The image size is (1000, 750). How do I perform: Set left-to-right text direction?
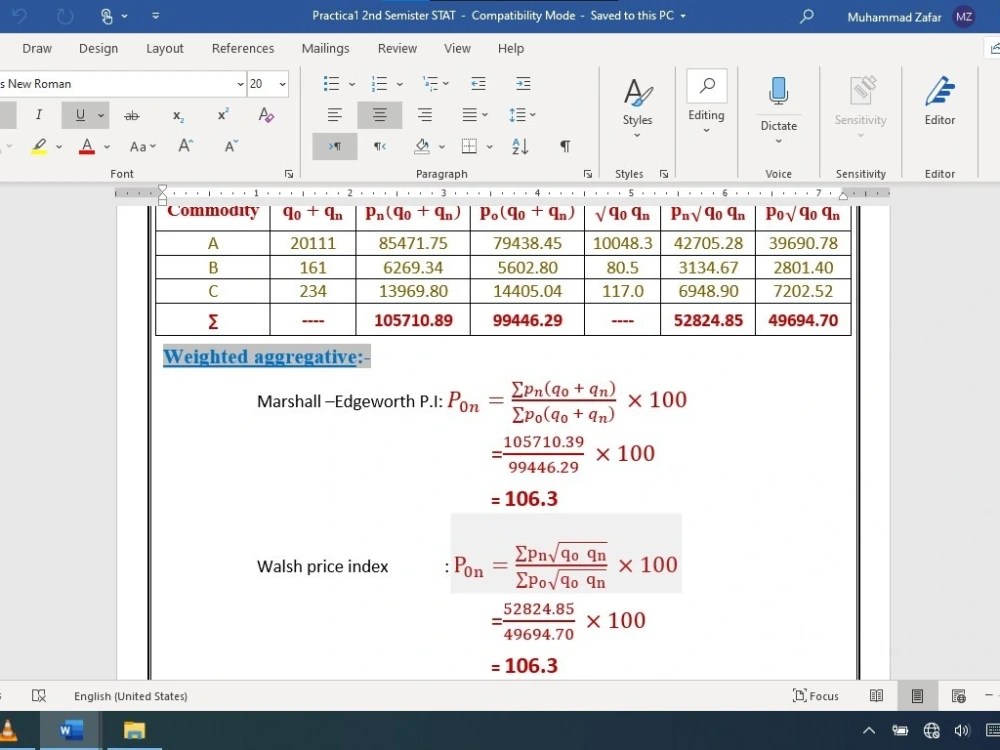pyautogui.click(x=334, y=146)
